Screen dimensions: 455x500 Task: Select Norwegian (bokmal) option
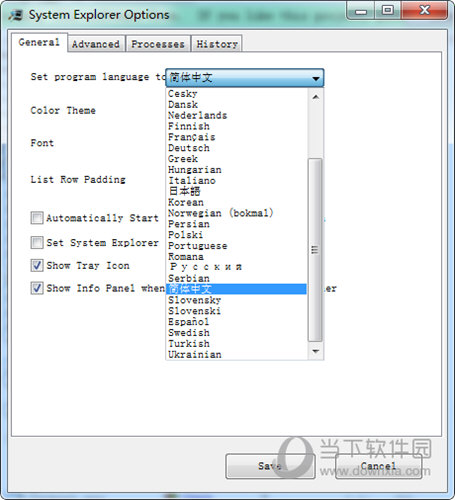(x=236, y=213)
